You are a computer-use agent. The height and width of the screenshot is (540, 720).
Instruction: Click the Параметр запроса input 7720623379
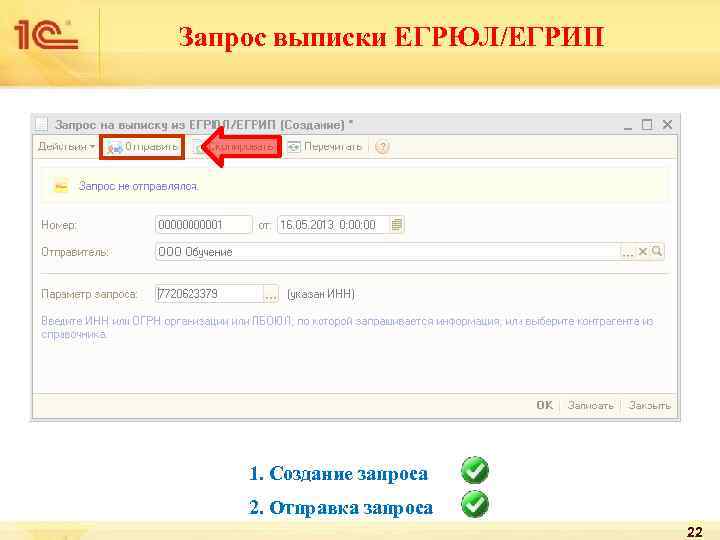209,294
